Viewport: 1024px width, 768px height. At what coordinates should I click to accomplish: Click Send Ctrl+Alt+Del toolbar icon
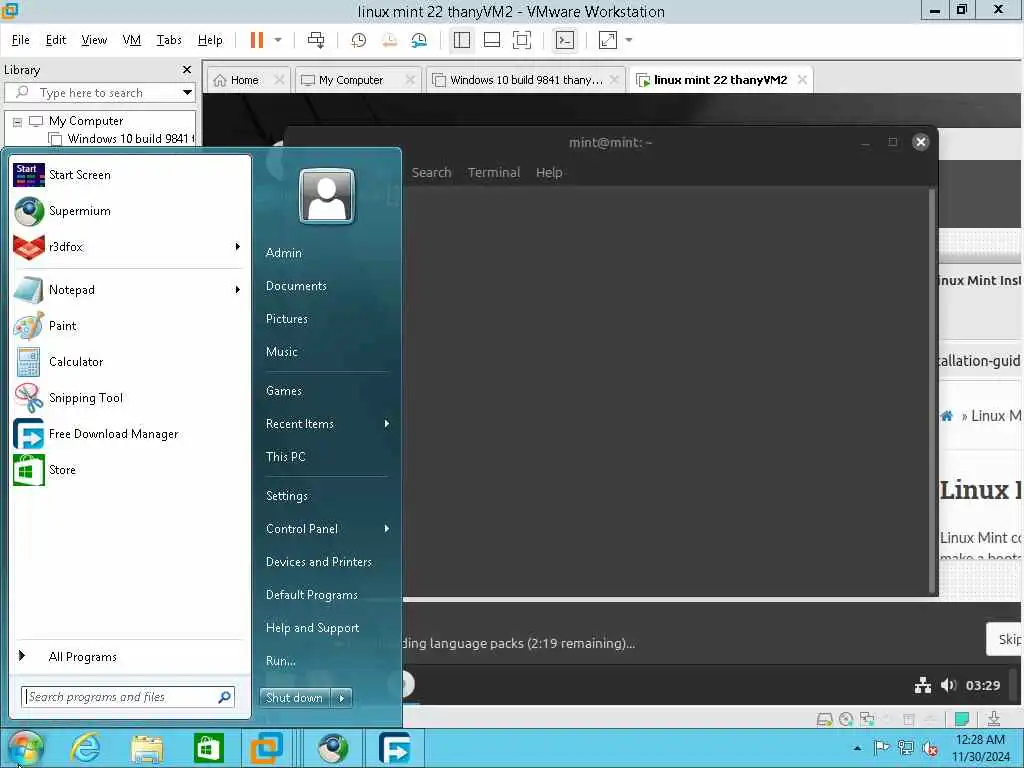[x=316, y=40]
